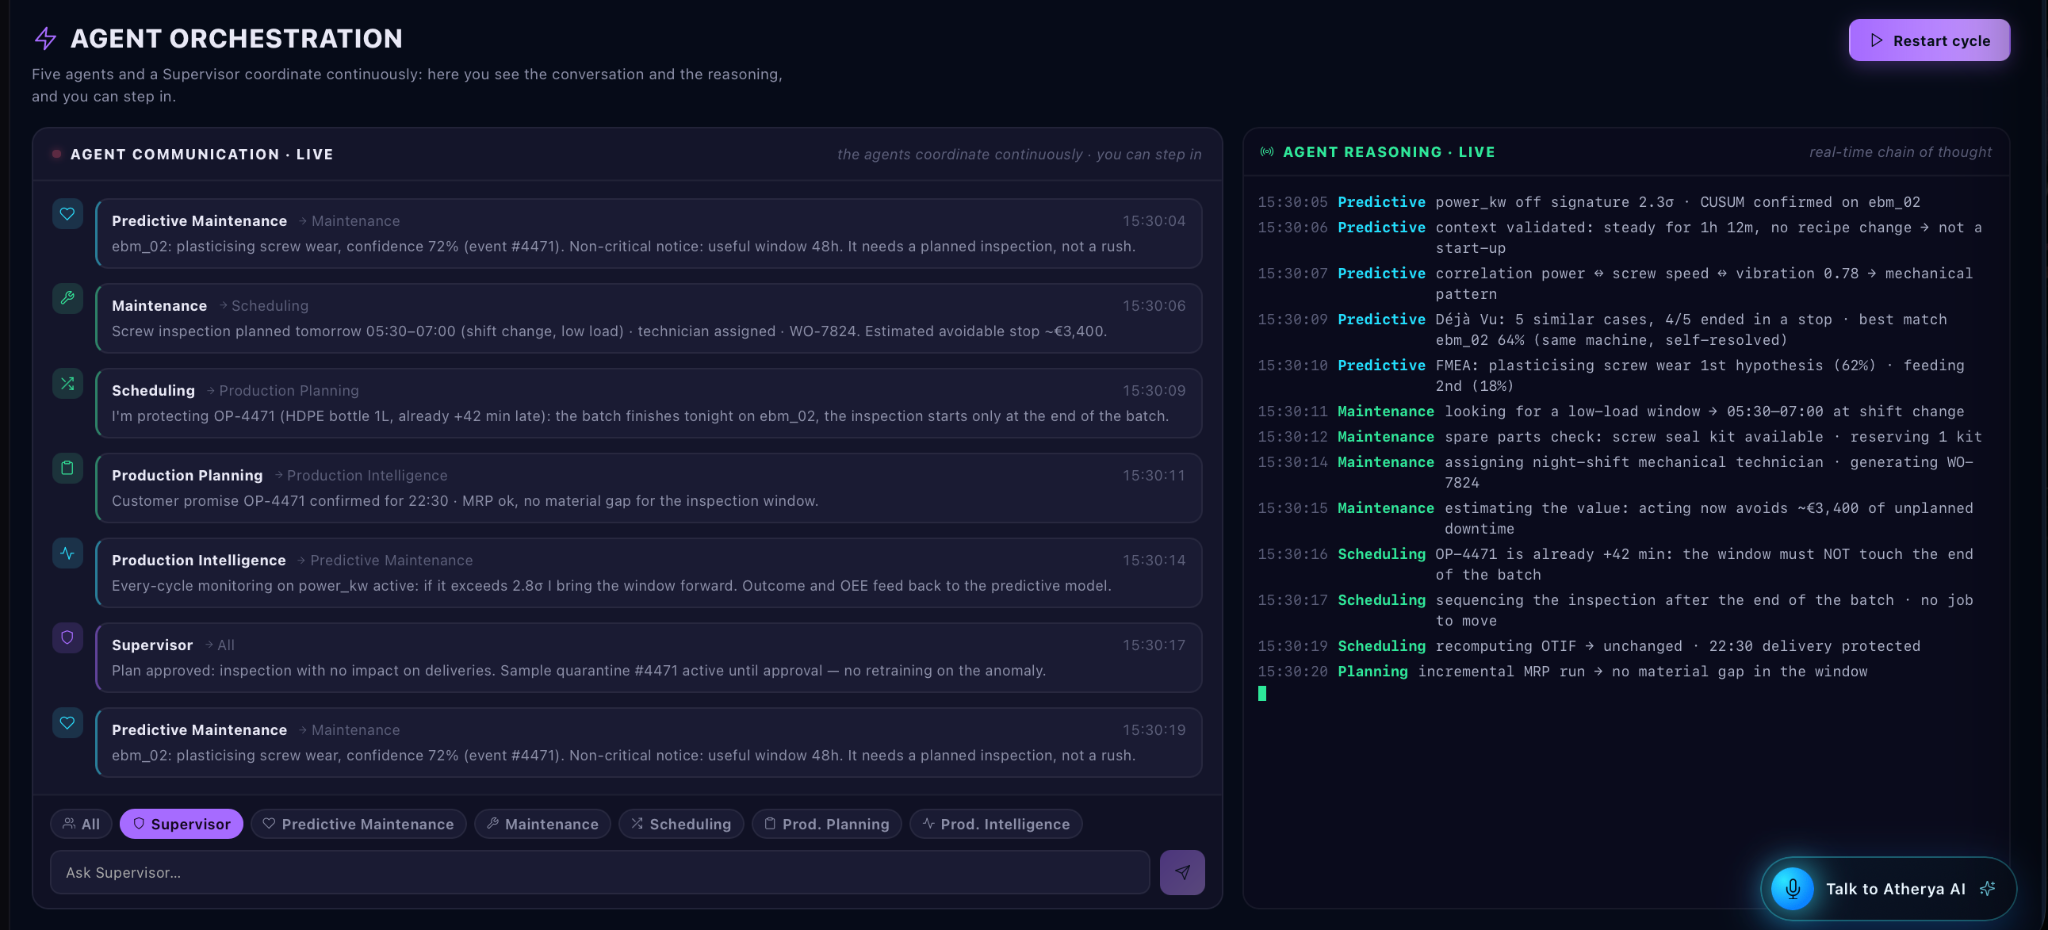Viewport: 2048px width, 930px height.
Task: Click the shield avatar on the Supervisor message
Action: pos(67,638)
